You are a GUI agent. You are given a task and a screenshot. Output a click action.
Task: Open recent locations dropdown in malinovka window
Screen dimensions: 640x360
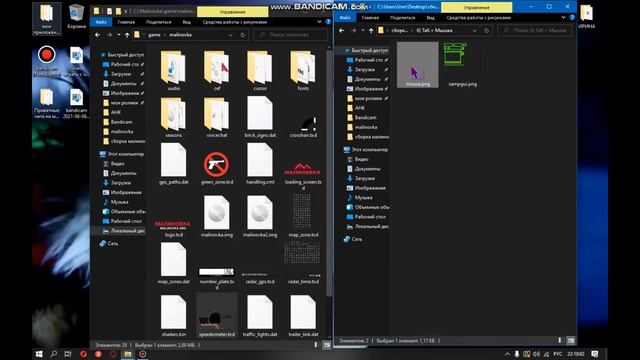(119, 35)
